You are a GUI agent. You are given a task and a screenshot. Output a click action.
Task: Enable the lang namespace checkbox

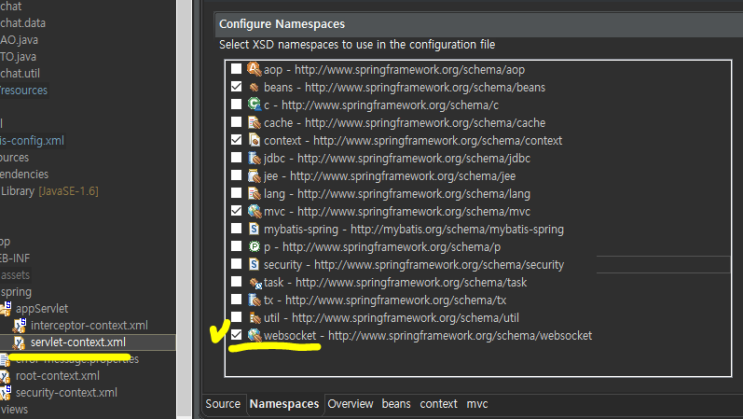tap(236, 193)
